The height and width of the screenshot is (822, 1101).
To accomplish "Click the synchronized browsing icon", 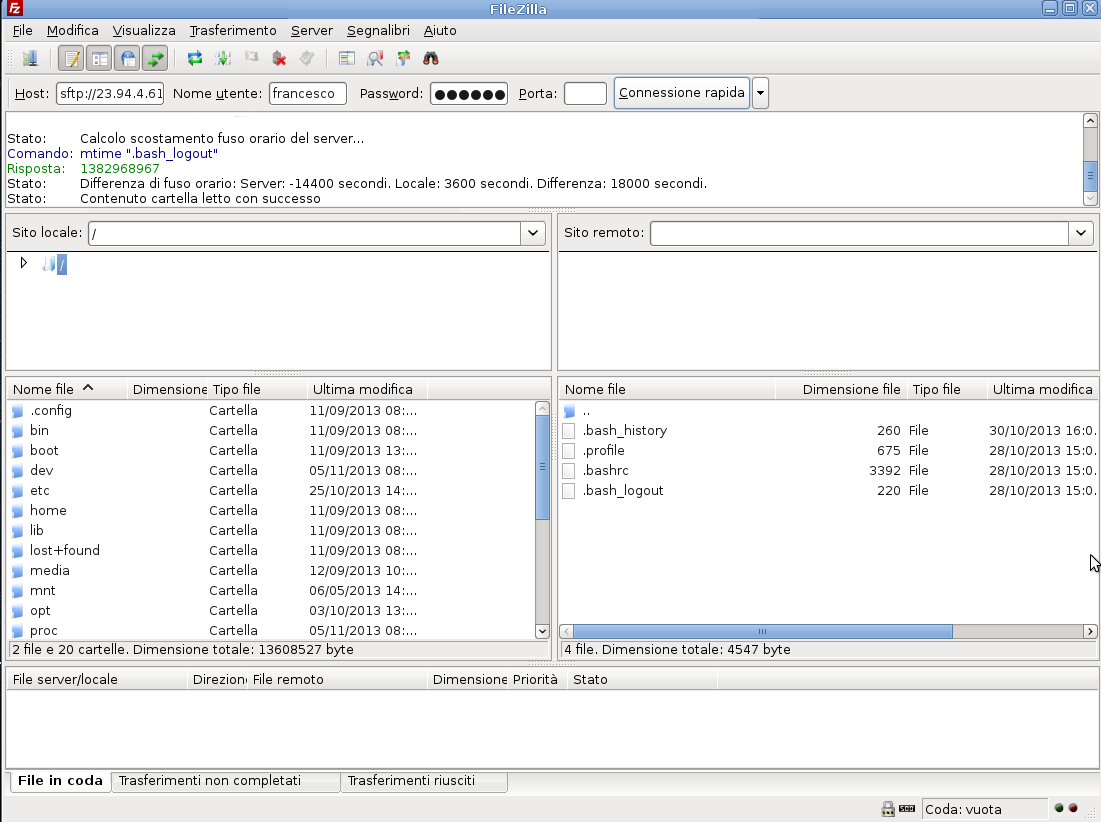I will coord(403,58).
